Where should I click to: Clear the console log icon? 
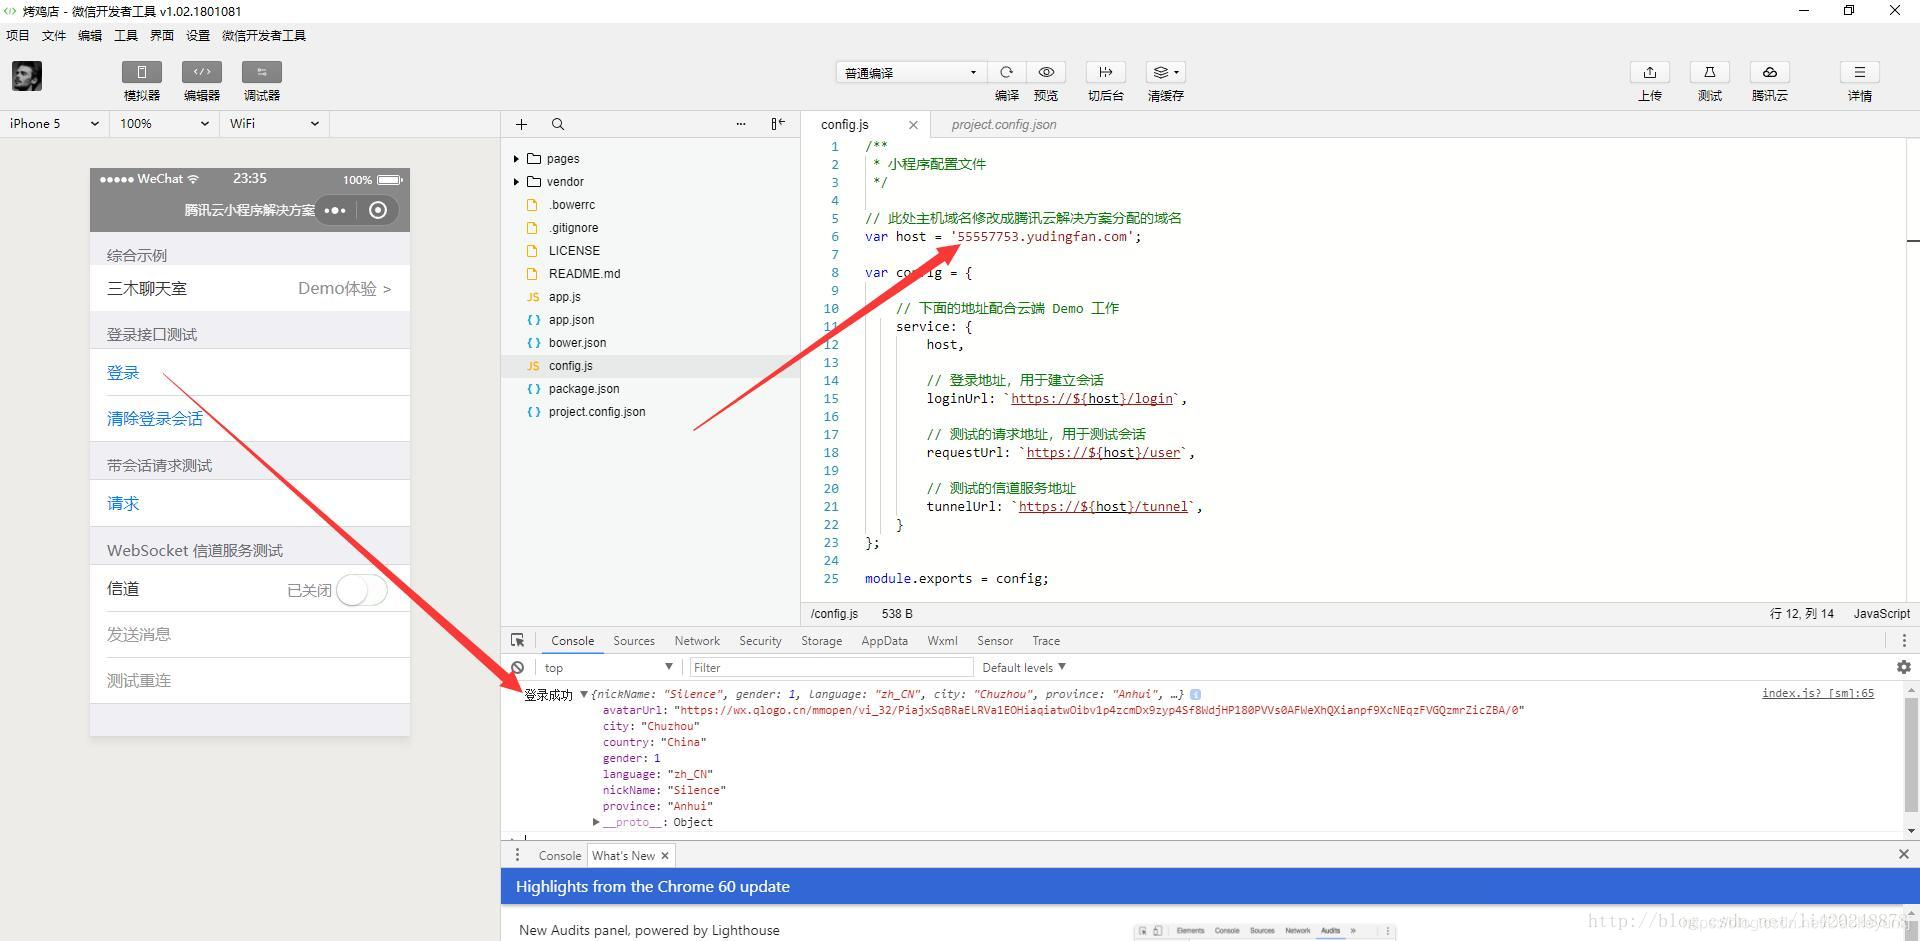517,667
